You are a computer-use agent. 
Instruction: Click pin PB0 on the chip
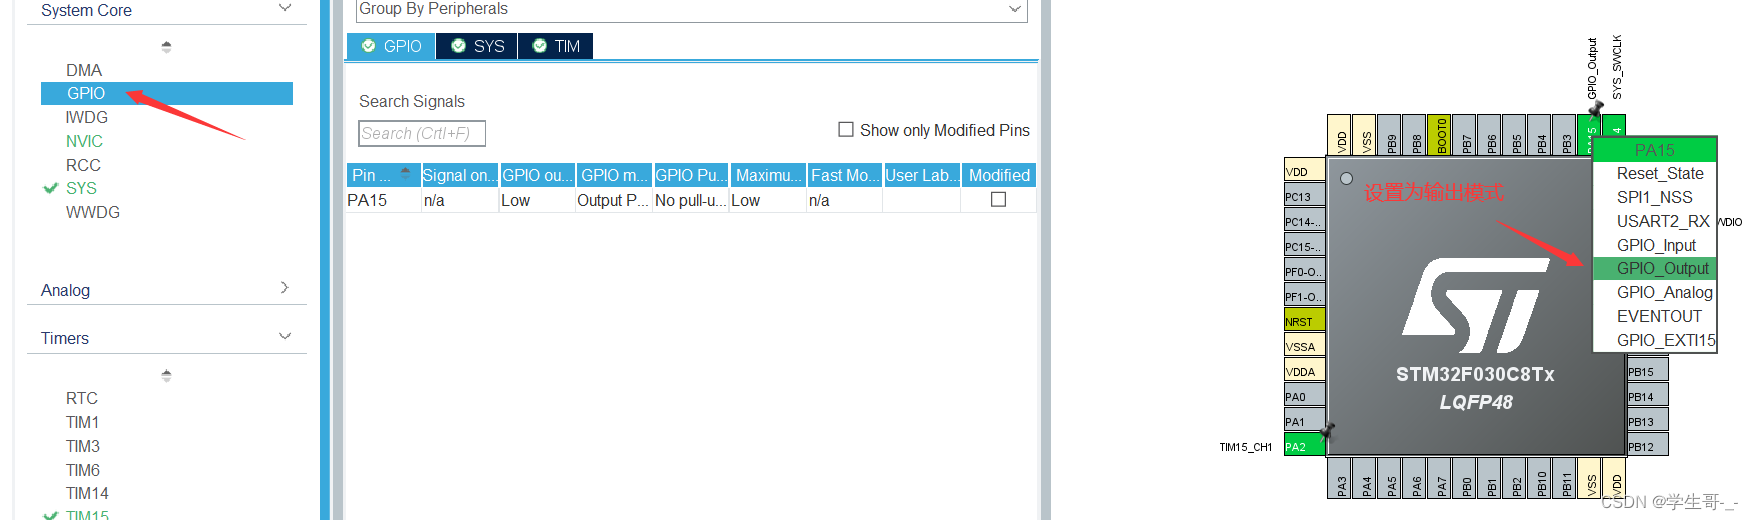pos(1466,478)
